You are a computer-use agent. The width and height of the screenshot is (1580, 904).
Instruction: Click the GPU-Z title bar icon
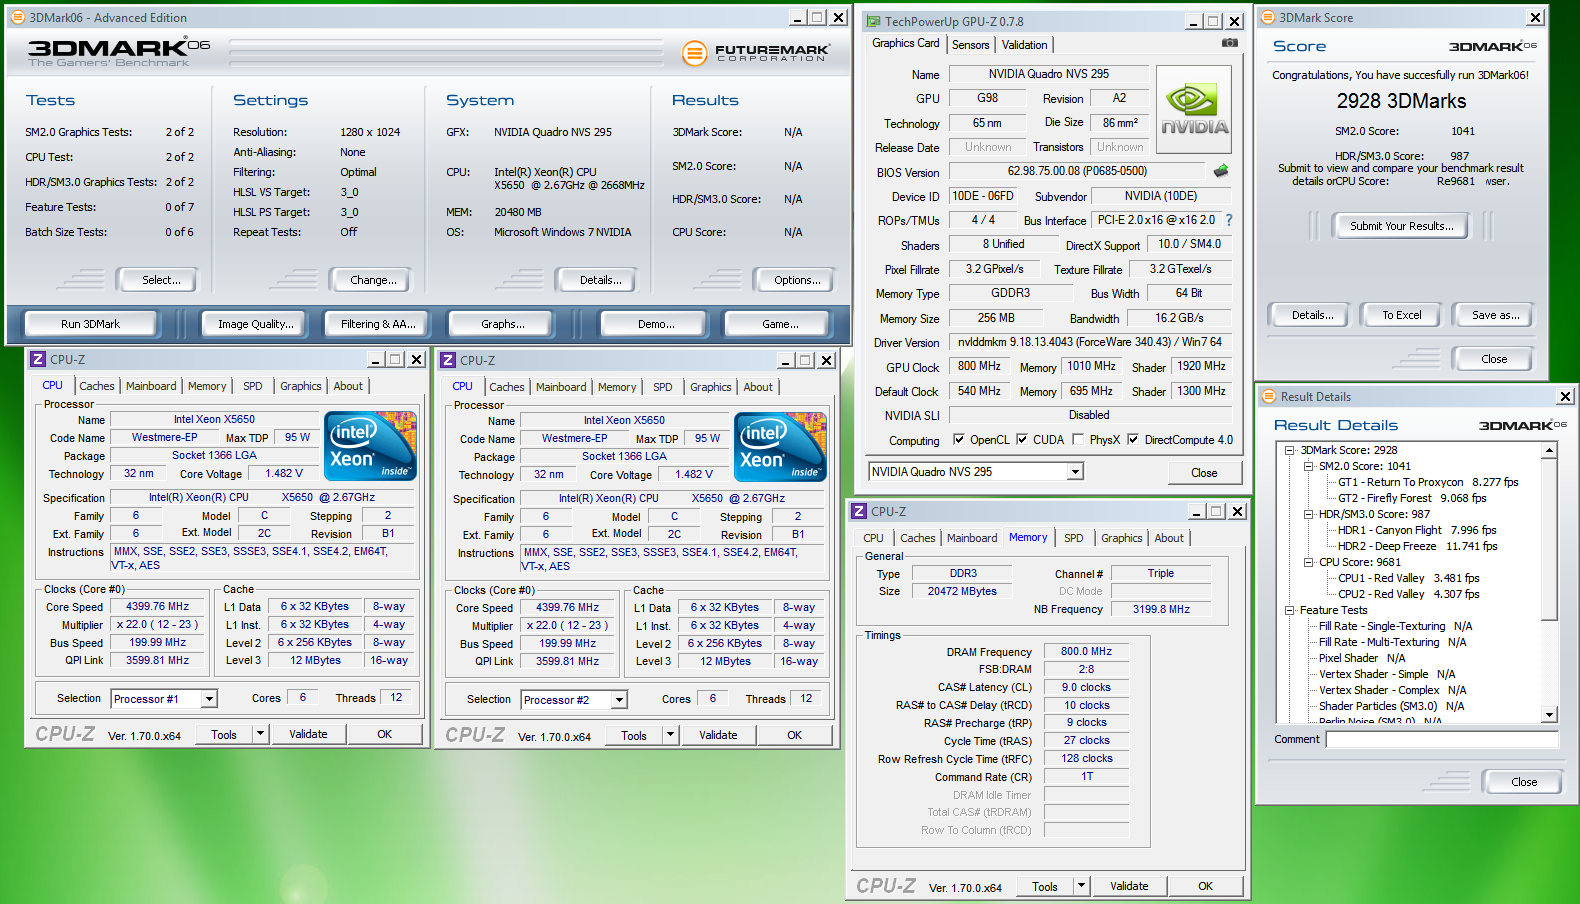click(x=874, y=21)
